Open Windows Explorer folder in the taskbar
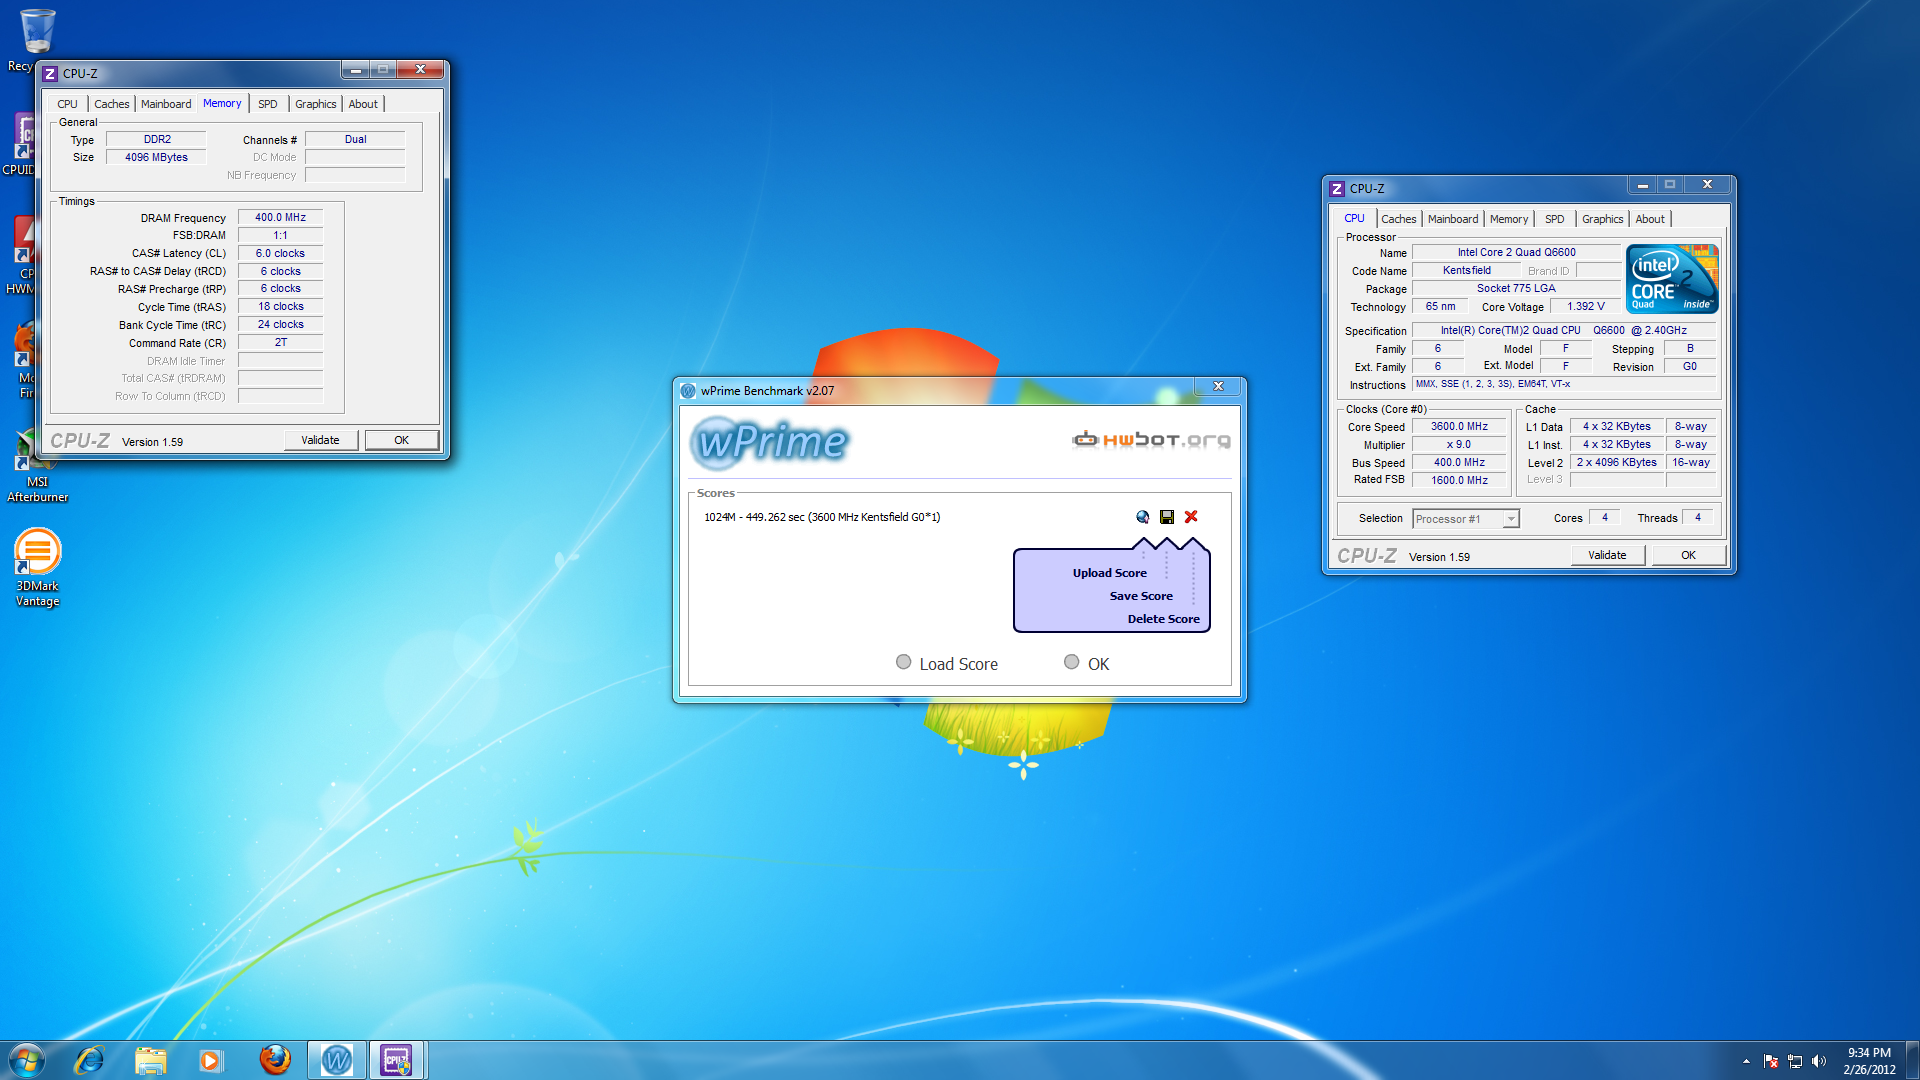 [x=150, y=1060]
